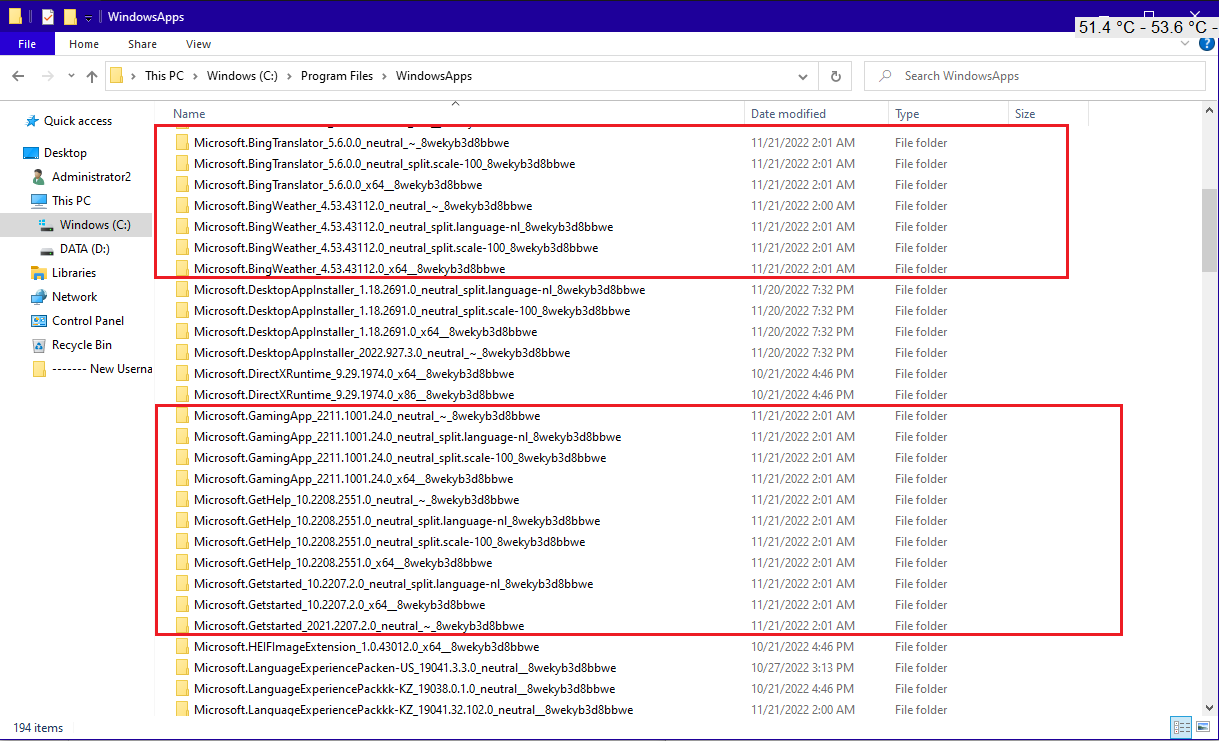Expand the address bar history dropdown
The height and width of the screenshot is (741, 1219).
coord(803,76)
